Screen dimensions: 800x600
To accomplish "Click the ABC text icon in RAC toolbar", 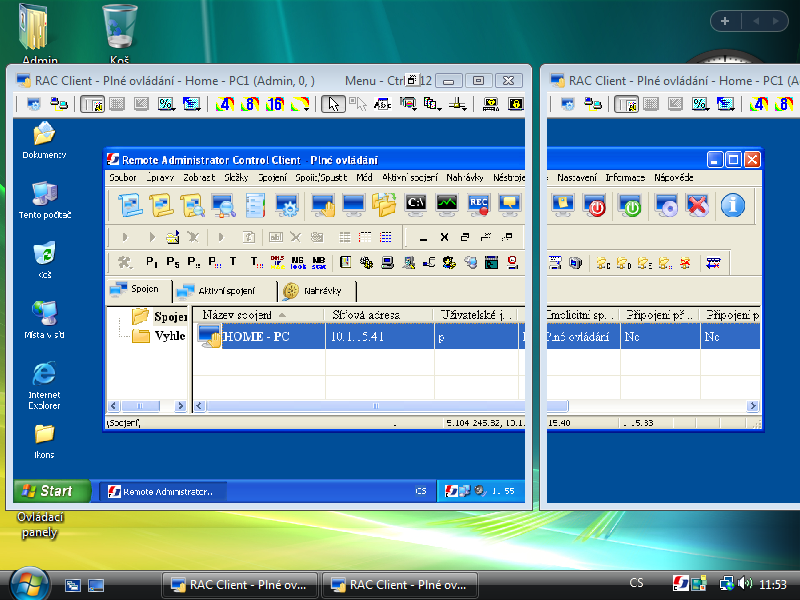I will click(382, 105).
